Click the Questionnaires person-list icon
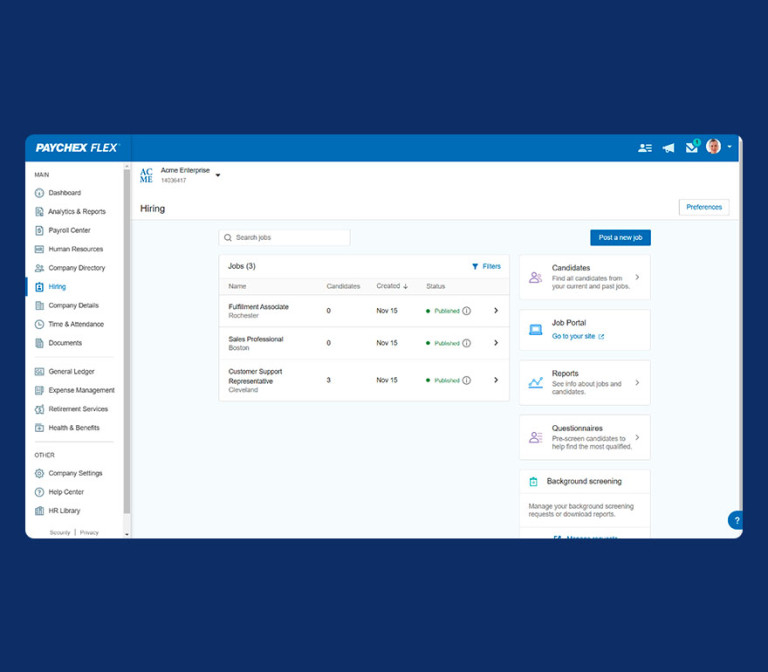 [x=535, y=437]
